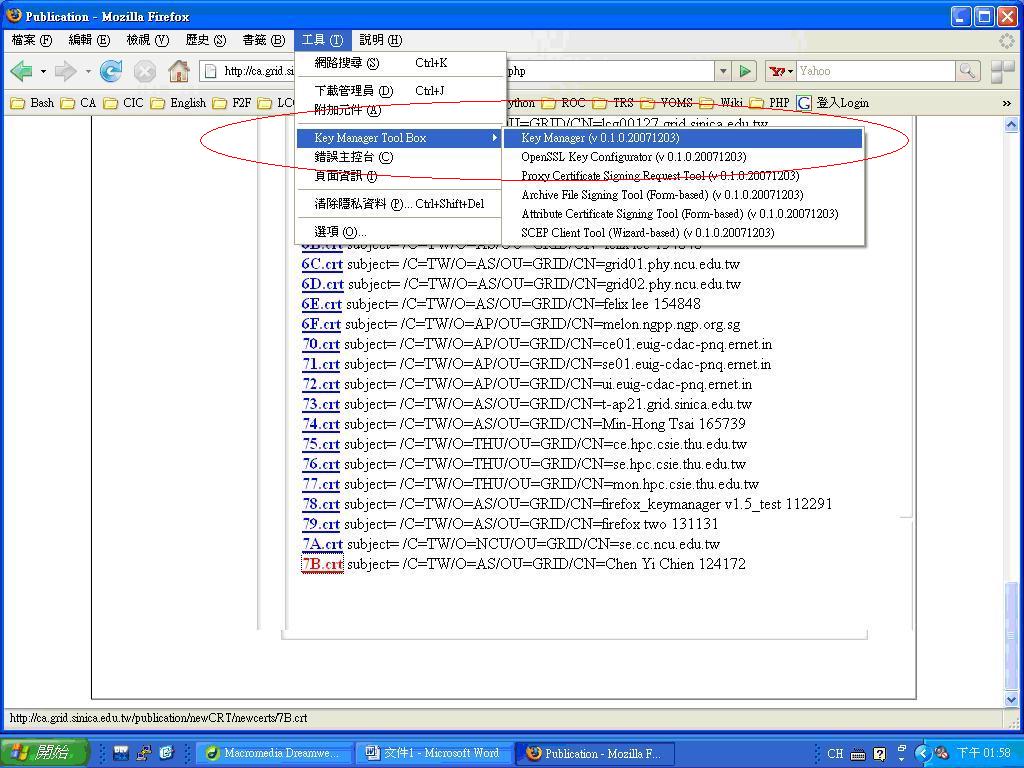
Task: Select 下載管理員 menu entry
Action: [400, 91]
